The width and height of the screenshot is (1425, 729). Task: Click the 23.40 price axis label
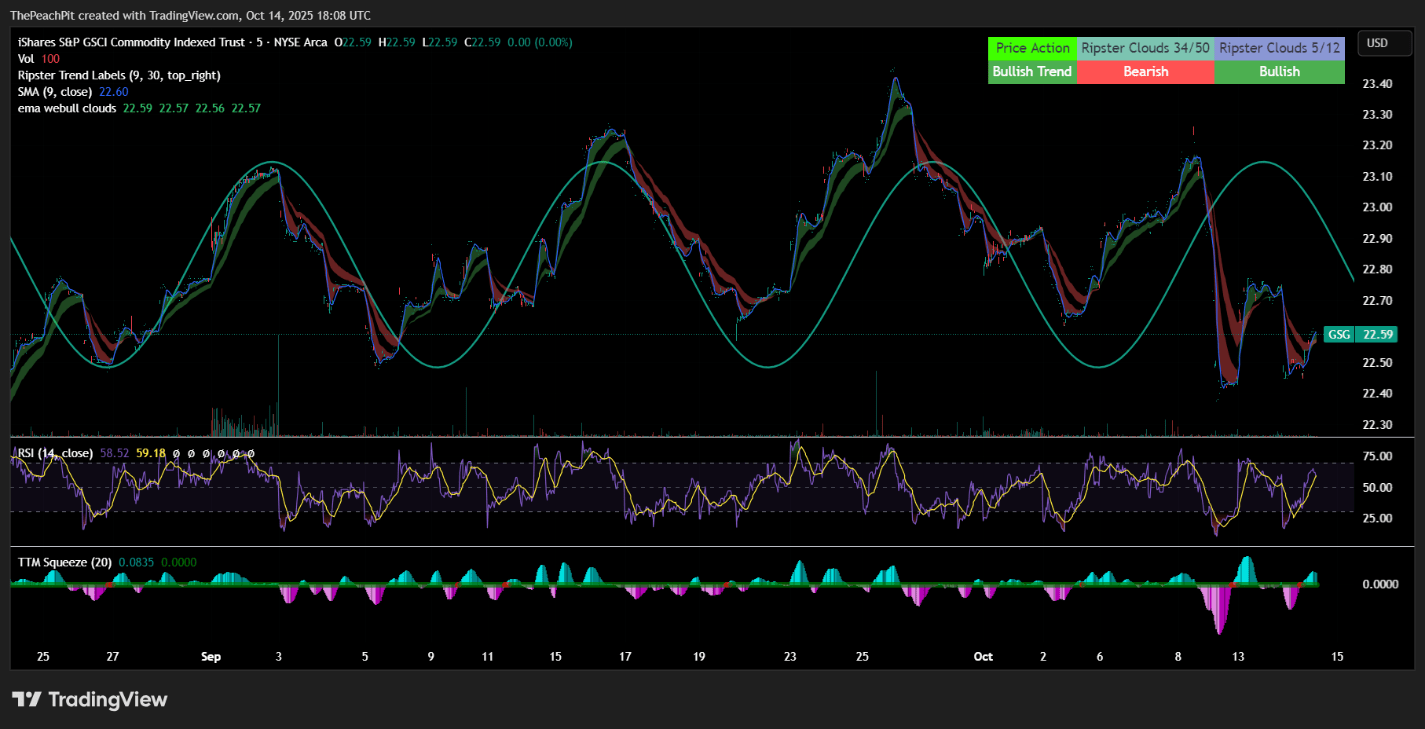pyautogui.click(x=1377, y=84)
